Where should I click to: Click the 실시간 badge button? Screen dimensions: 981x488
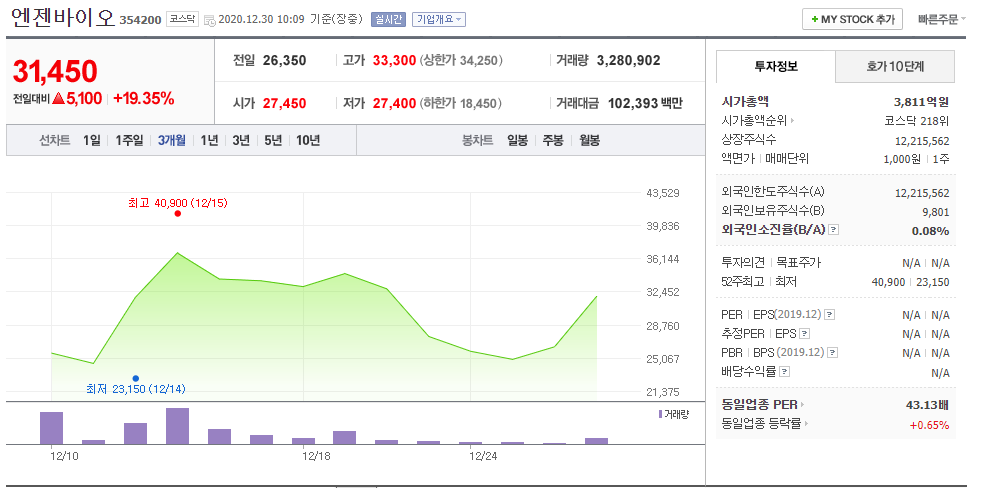pyautogui.click(x=387, y=19)
